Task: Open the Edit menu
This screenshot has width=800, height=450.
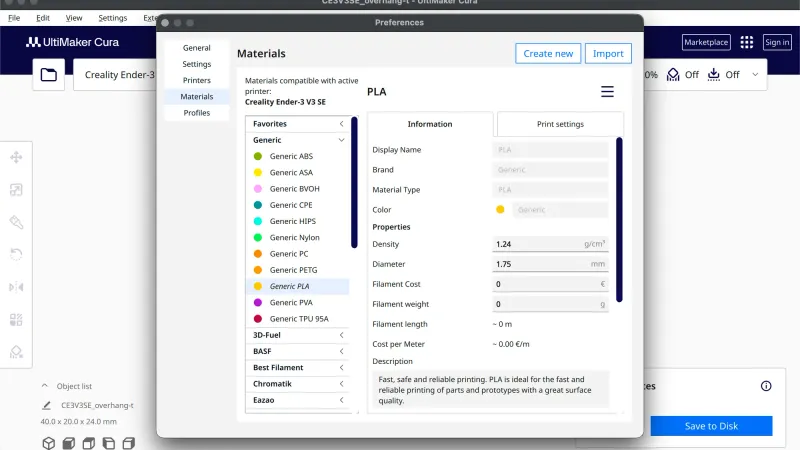Action: [x=43, y=18]
